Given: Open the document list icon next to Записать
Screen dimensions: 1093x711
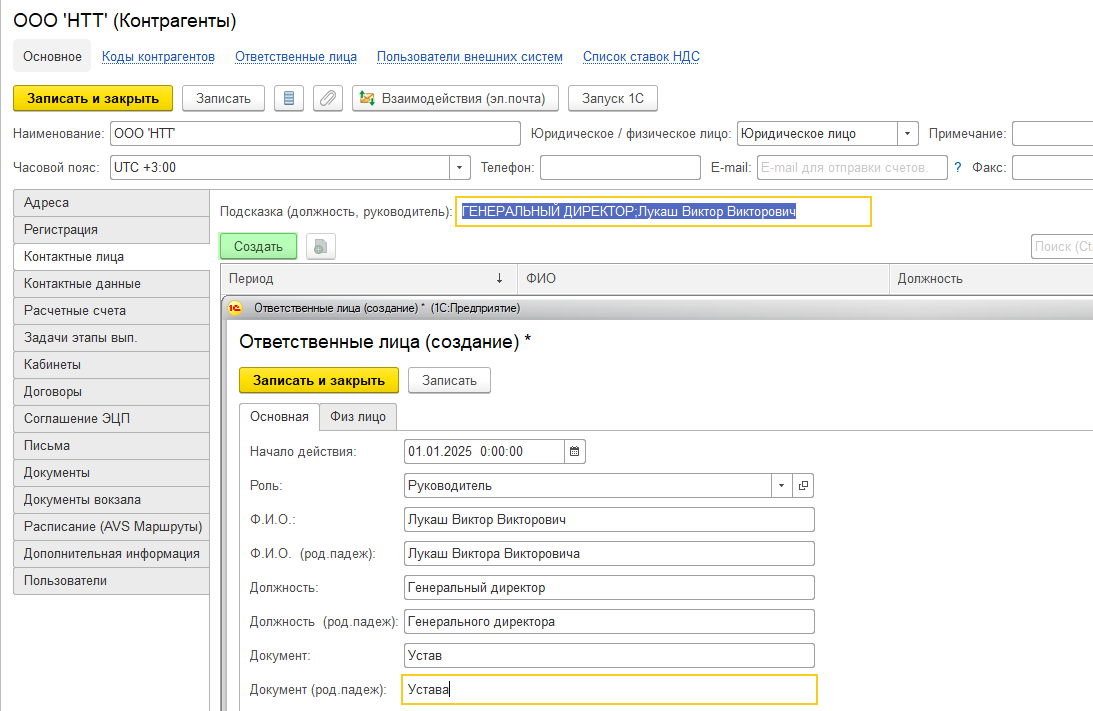Looking at the screenshot, I should 289,98.
